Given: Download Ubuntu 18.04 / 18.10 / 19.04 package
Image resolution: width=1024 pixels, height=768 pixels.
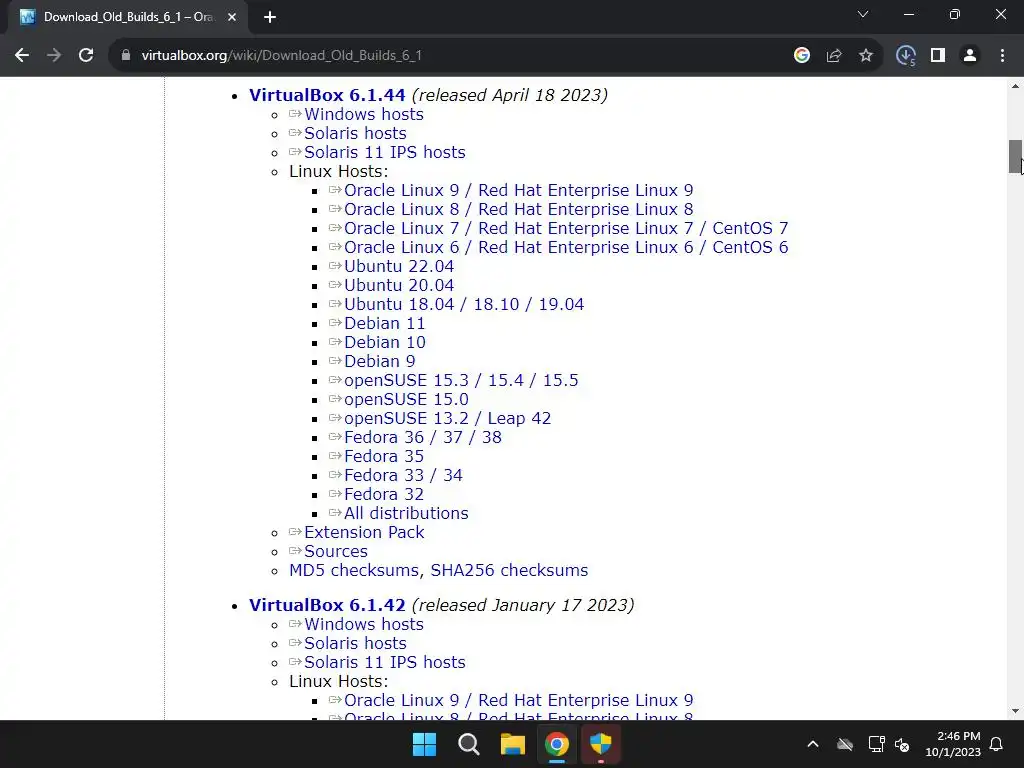Looking at the screenshot, I should click(x=464, y=304).
